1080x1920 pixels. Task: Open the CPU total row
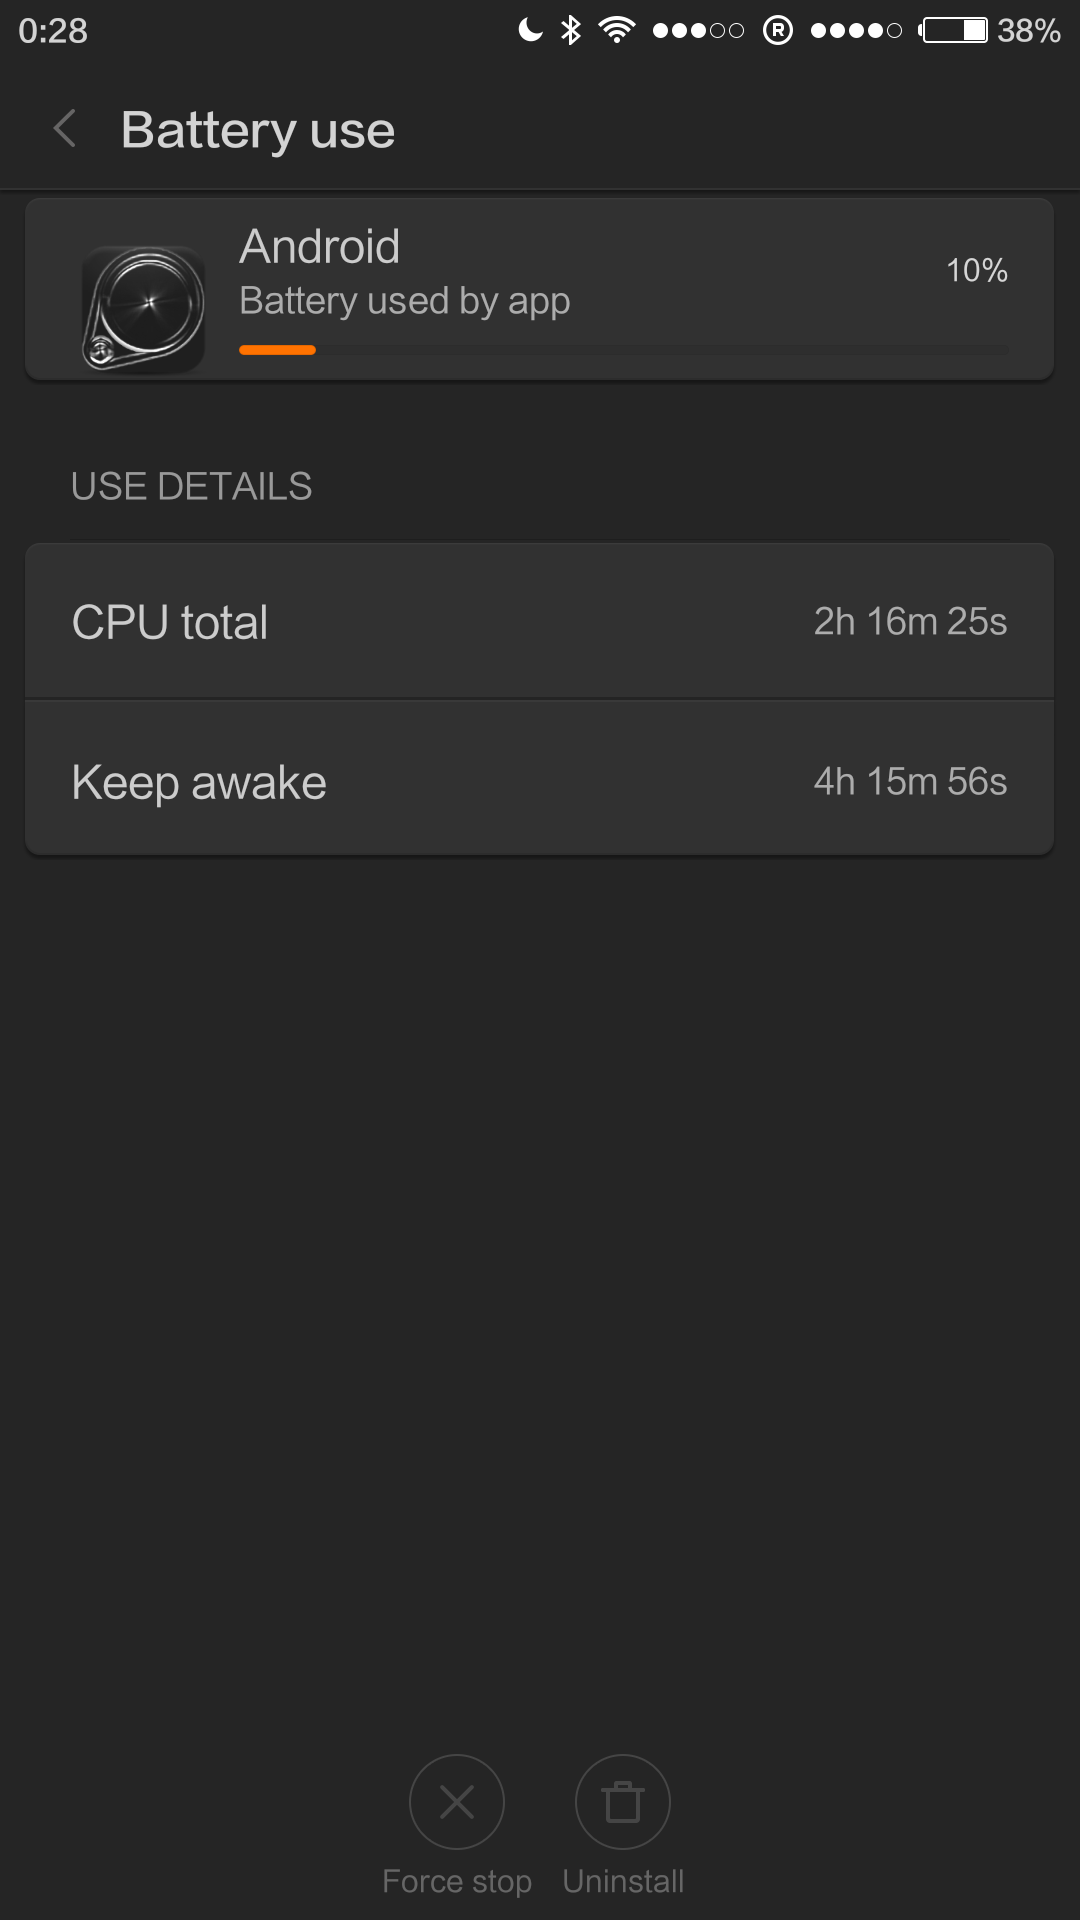click(x=539, y=622)
